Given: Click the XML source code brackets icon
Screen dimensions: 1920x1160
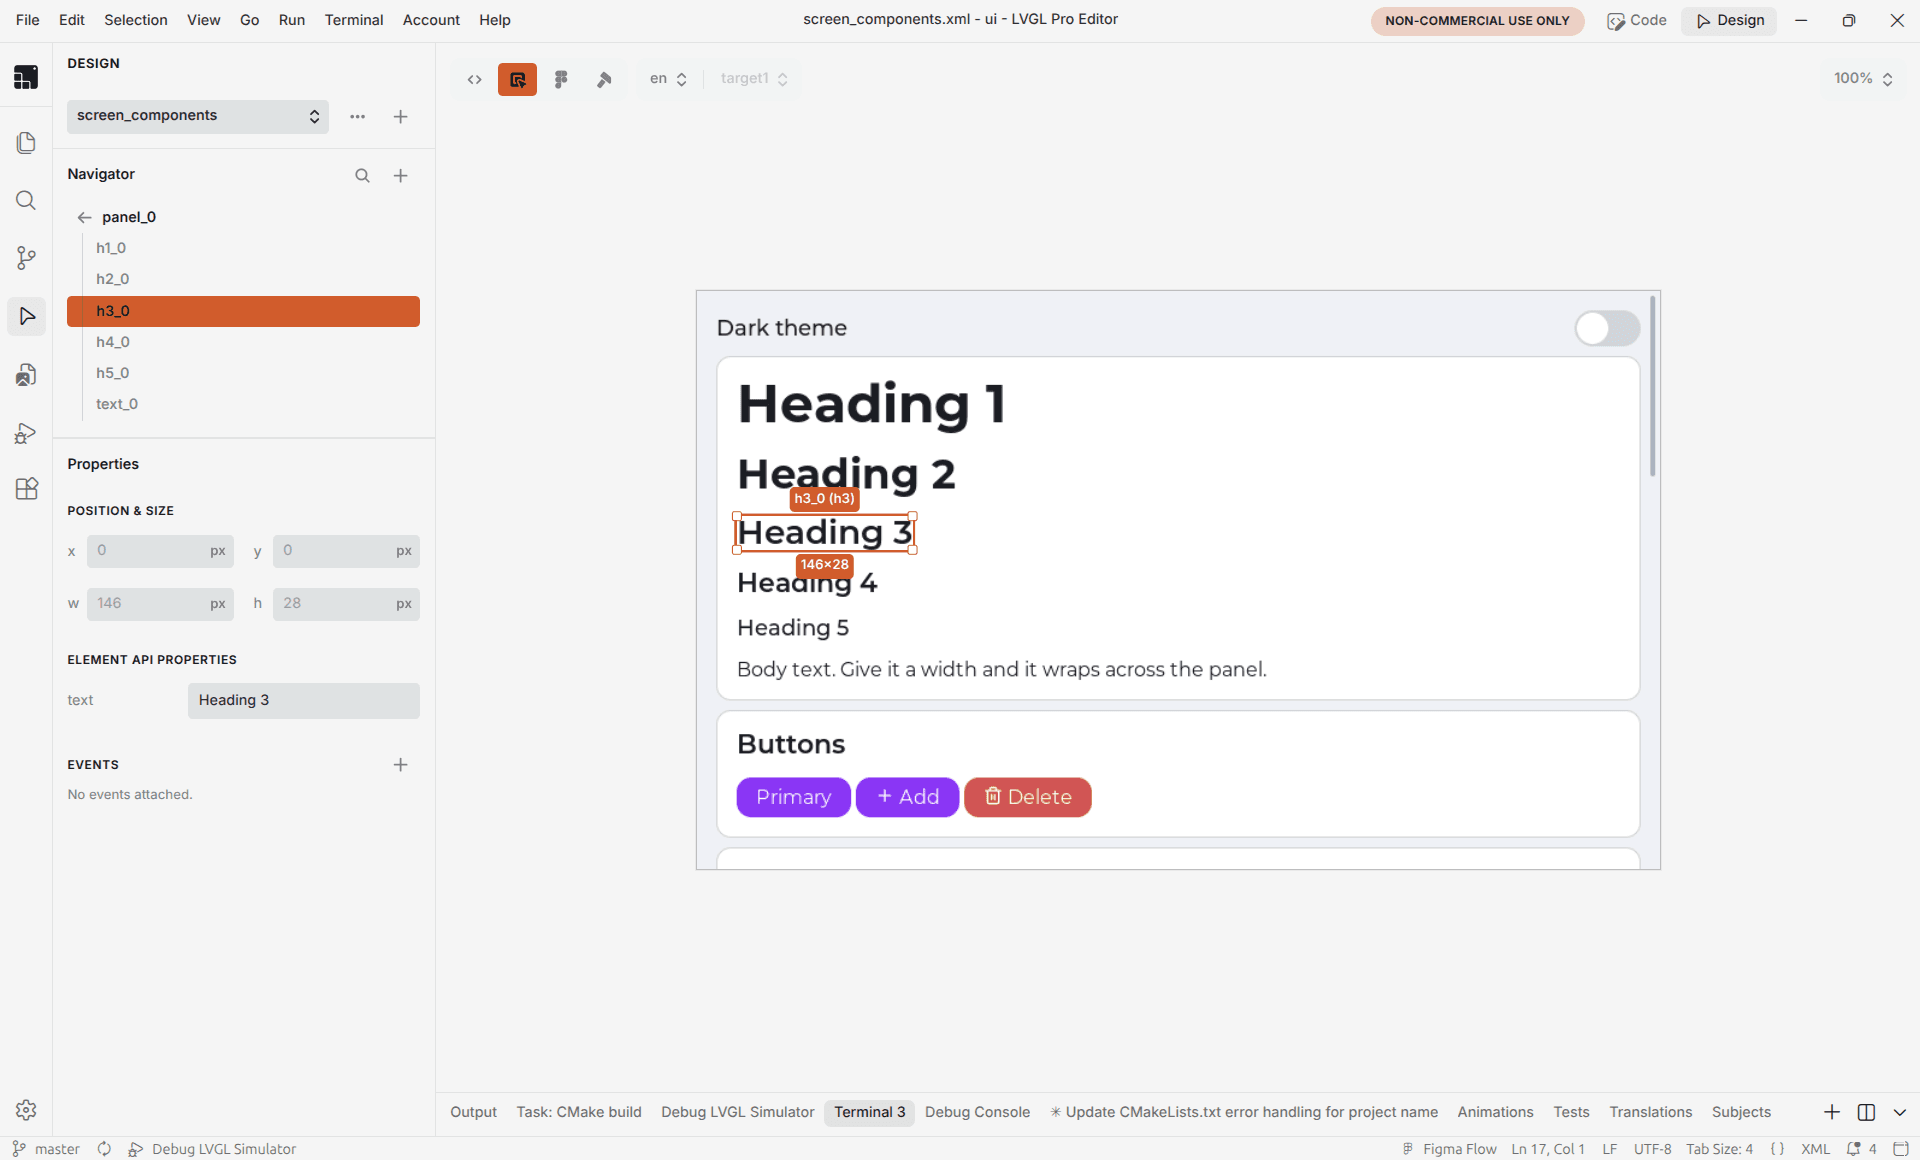Looking at the screenshot, I should 475,79.
